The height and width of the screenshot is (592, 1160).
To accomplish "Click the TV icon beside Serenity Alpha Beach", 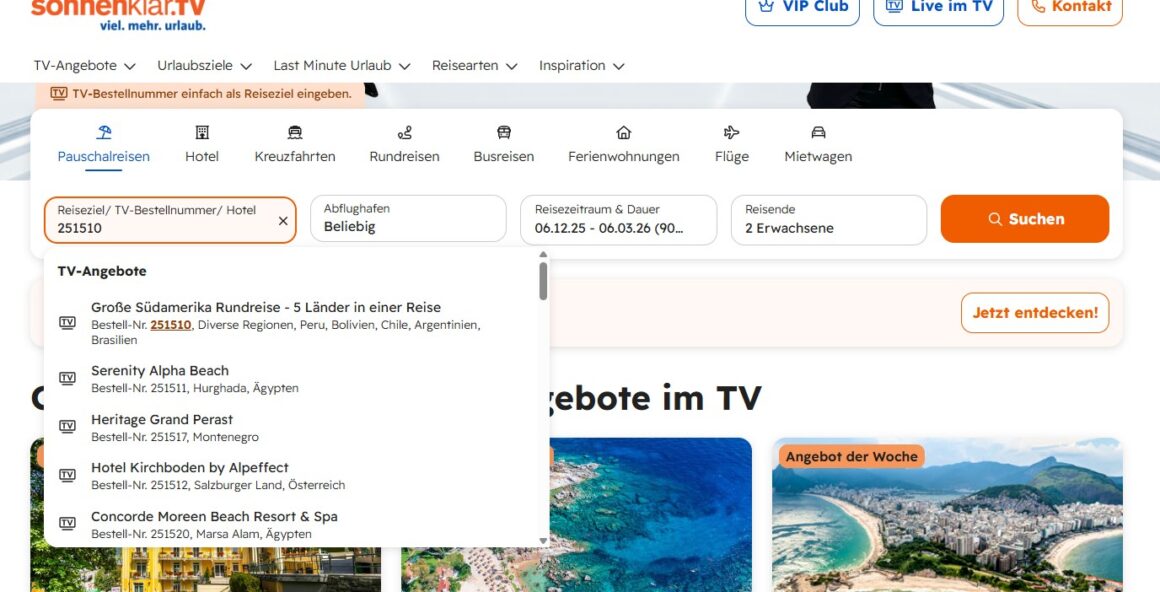I will (x=66, y=378).
